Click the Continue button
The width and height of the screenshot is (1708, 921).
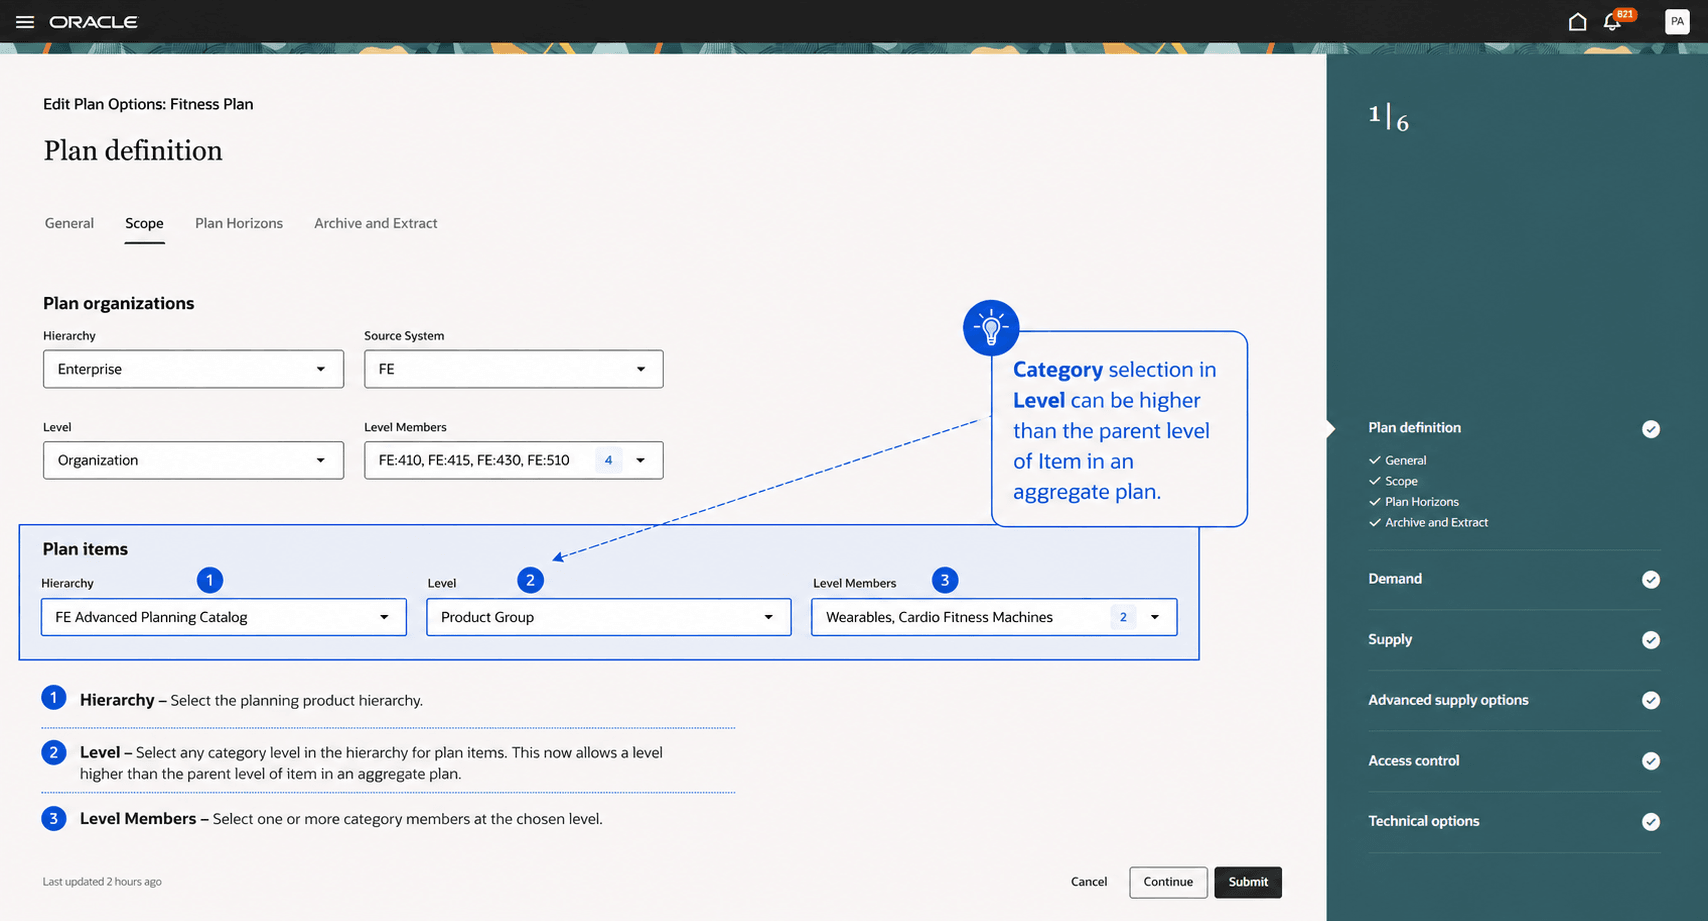(x=1168, y=882)
